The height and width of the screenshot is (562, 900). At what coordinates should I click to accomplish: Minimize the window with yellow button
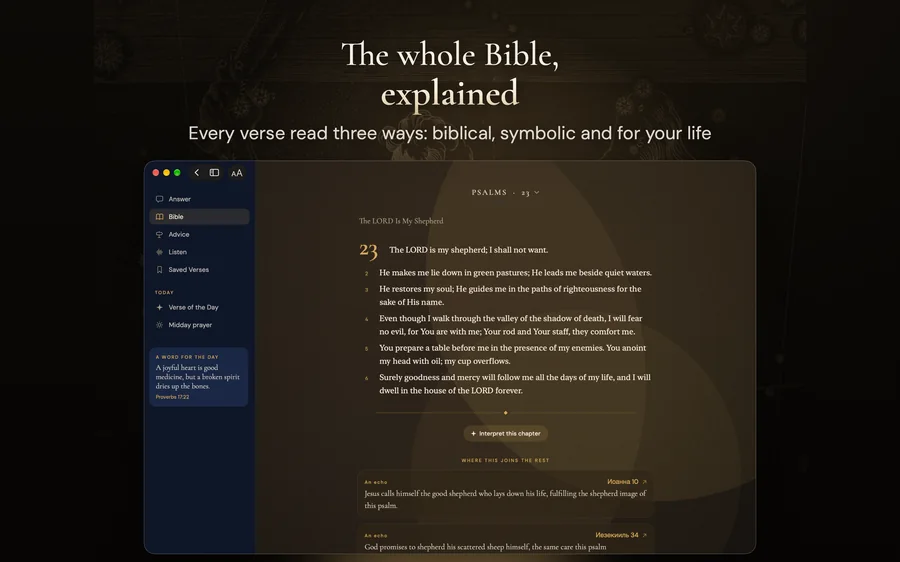(166, 173)
